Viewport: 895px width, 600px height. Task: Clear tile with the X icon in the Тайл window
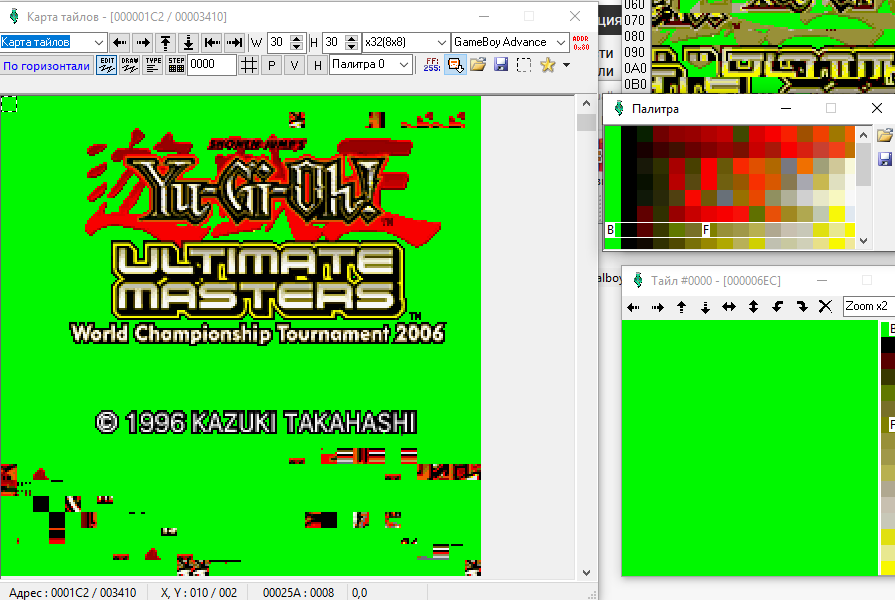tap(825, 307)
